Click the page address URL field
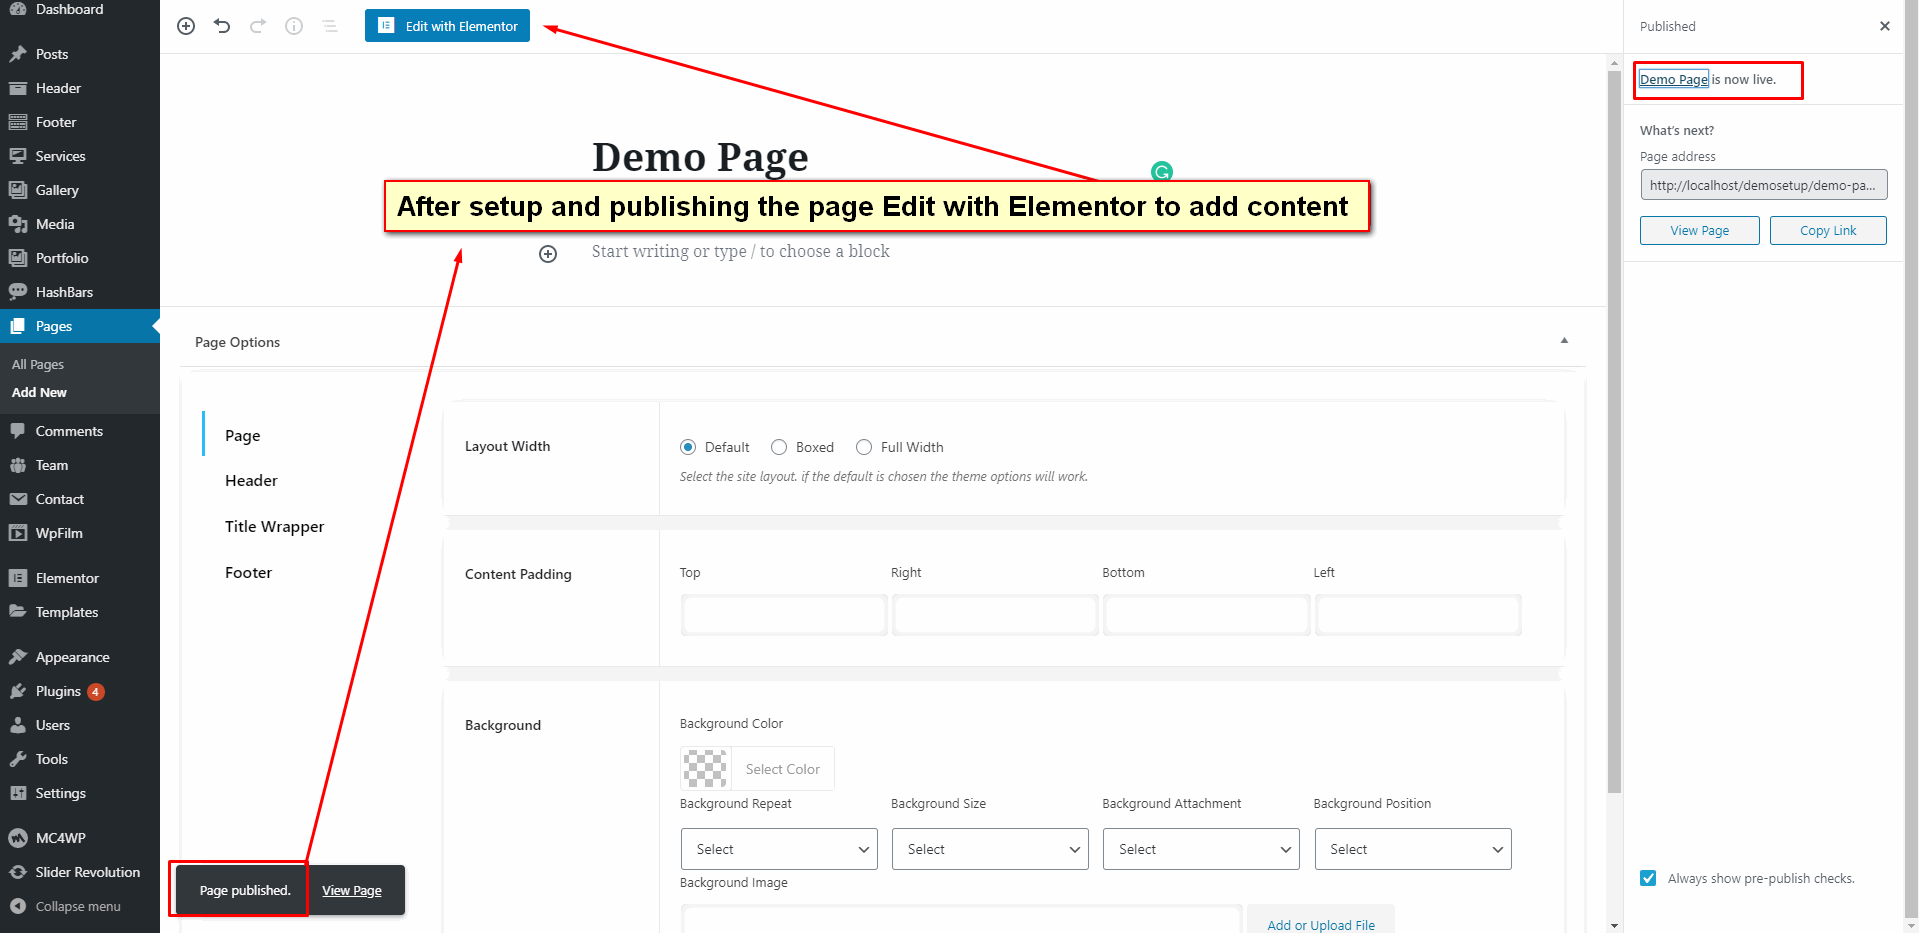 (1764, 185)
